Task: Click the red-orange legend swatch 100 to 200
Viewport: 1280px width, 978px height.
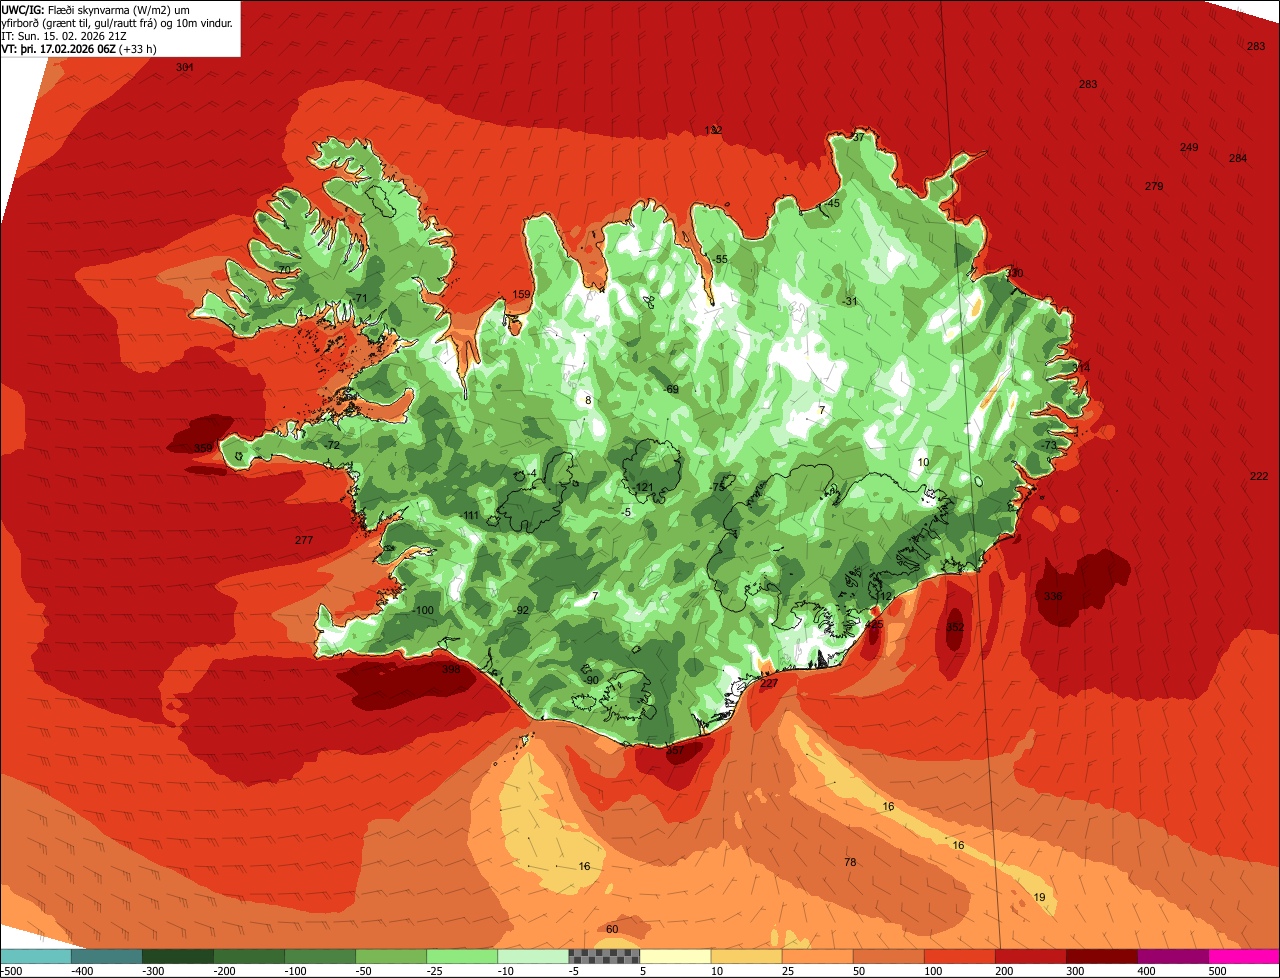Action: point(959,956)
